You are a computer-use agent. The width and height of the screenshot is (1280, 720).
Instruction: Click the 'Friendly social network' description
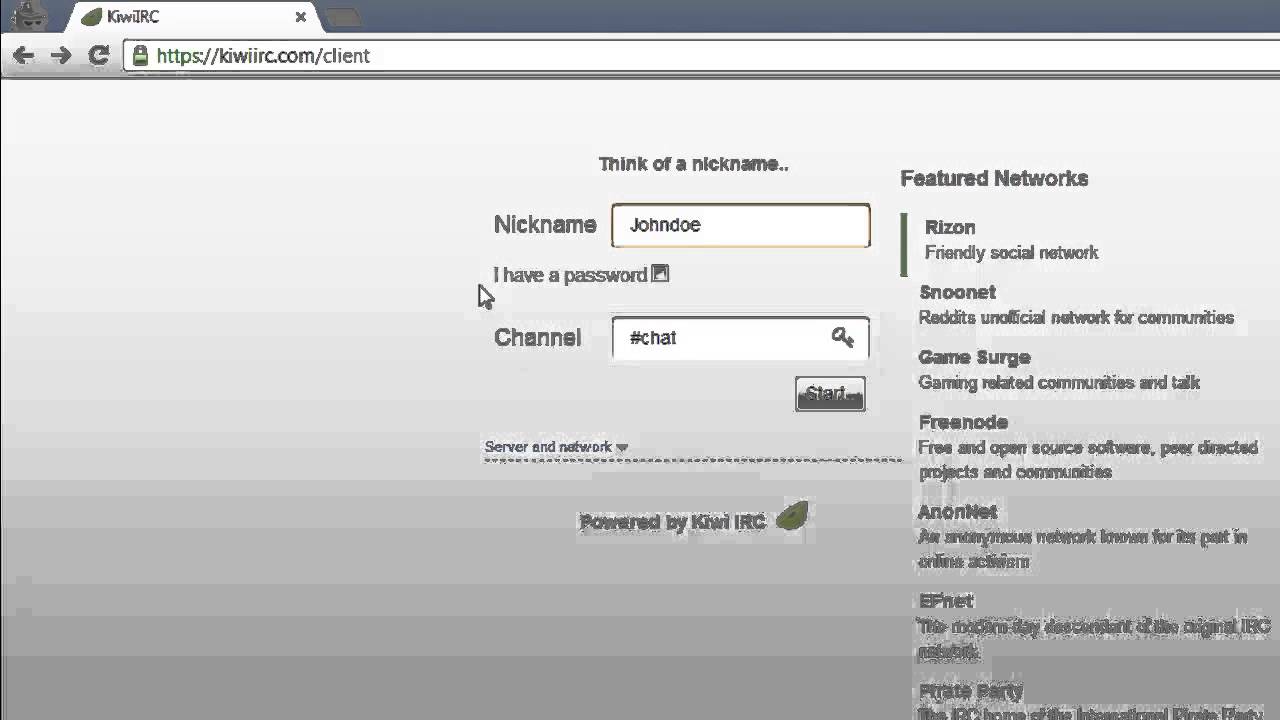1012,253
